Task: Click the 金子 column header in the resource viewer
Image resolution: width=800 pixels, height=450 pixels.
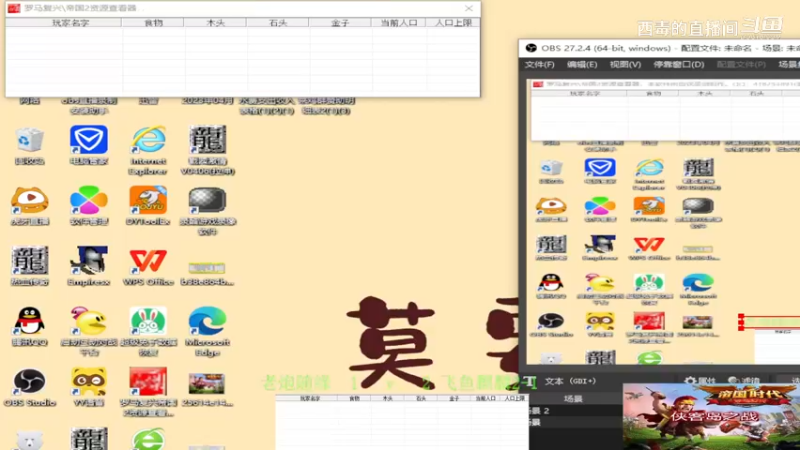Action: tap(340, 23)
